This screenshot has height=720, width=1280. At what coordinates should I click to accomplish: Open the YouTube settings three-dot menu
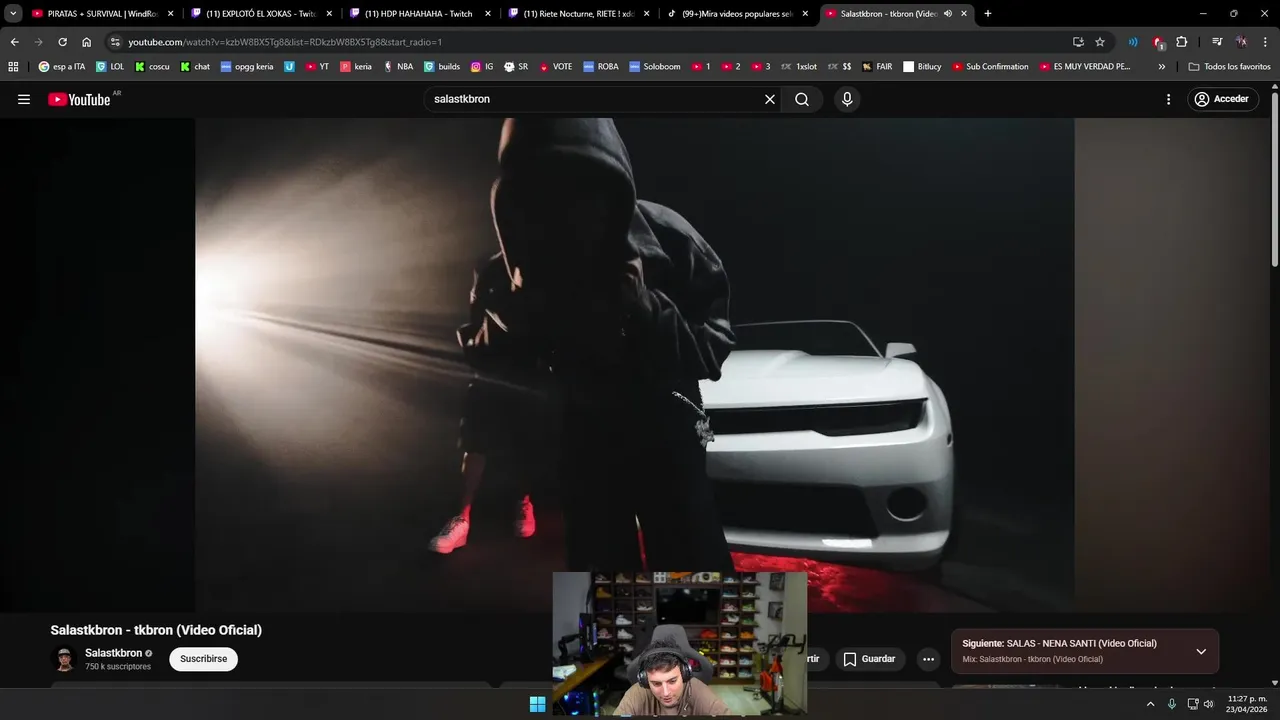point(1168,99)
